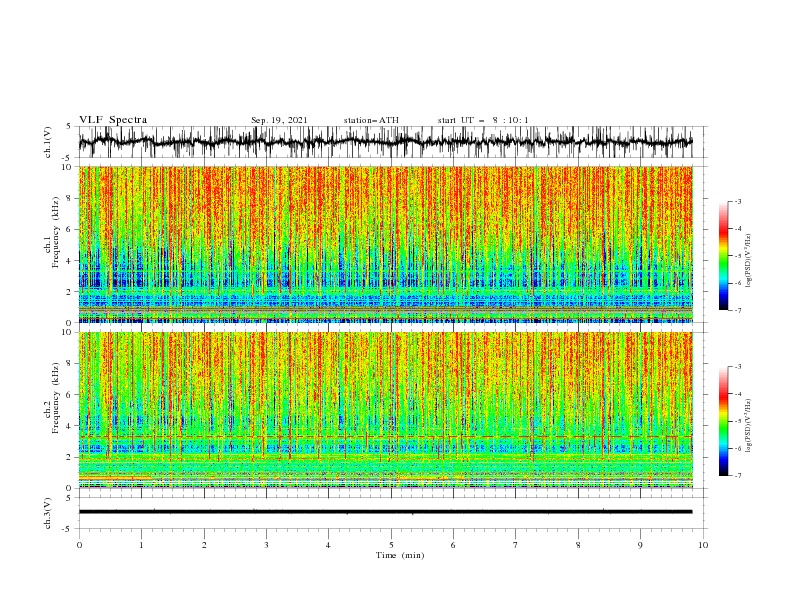Click the ch.2 frequency tick '4'
Image resolution: width=792 pixels, height=612 pixels.
tap(70, 426)
